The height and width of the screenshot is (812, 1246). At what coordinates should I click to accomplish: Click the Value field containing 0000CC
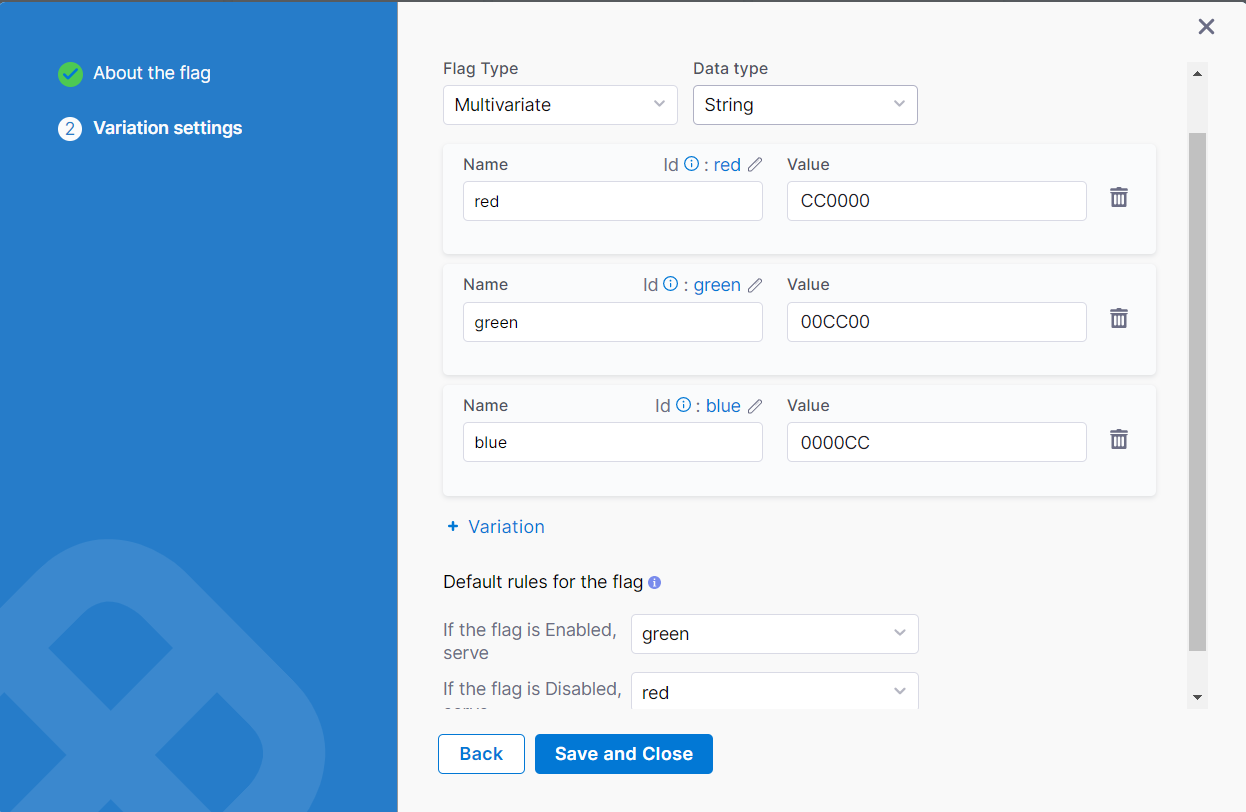tap(937, 442)
